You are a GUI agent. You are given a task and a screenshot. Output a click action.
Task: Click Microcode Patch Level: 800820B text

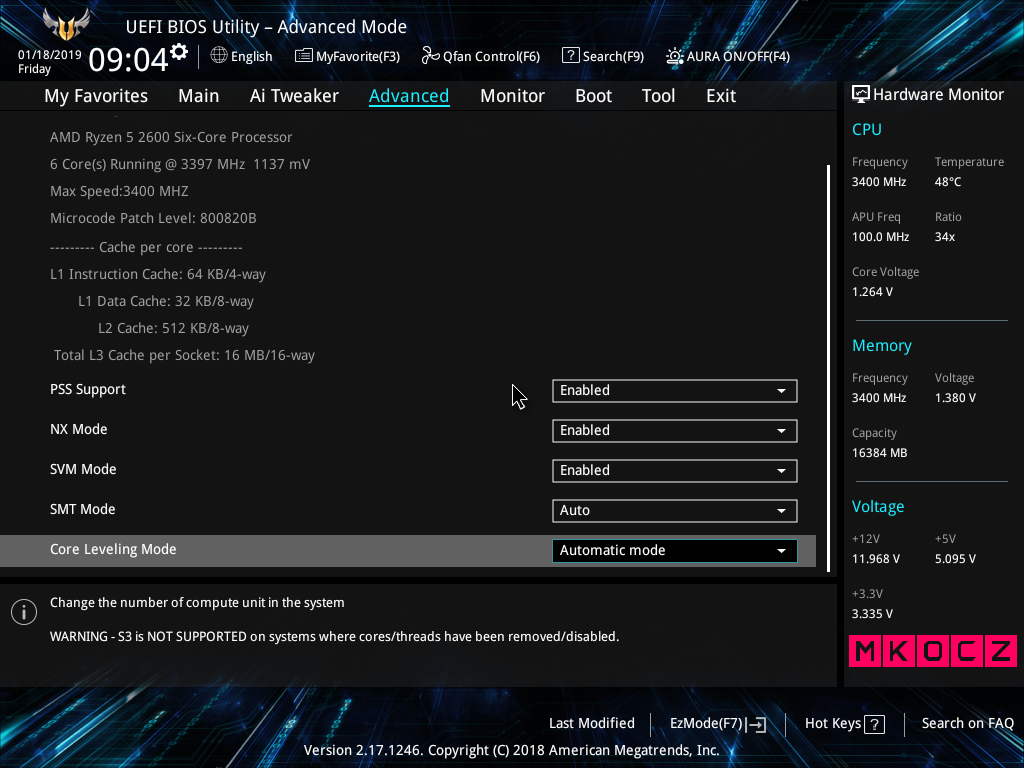(153, 218)
